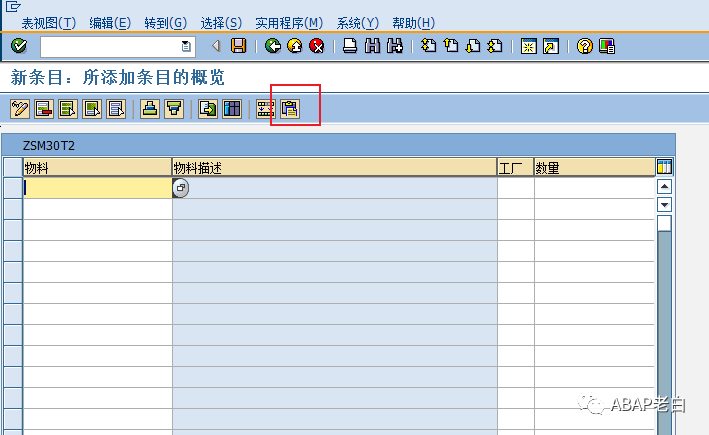The width and height of the screenshot is (709, 435).
Task: Open the 选择(S) menu
Action: click(221, 23)
